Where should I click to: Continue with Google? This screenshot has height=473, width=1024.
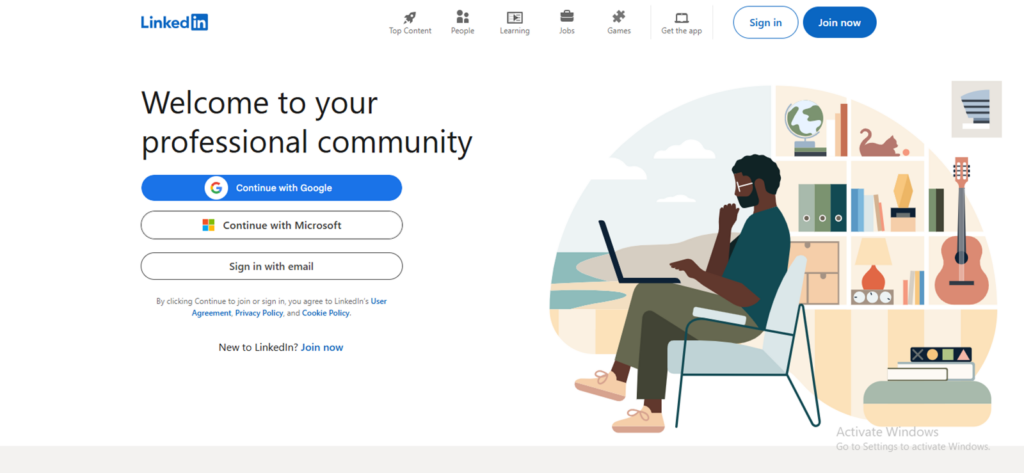tap(272, 188)
